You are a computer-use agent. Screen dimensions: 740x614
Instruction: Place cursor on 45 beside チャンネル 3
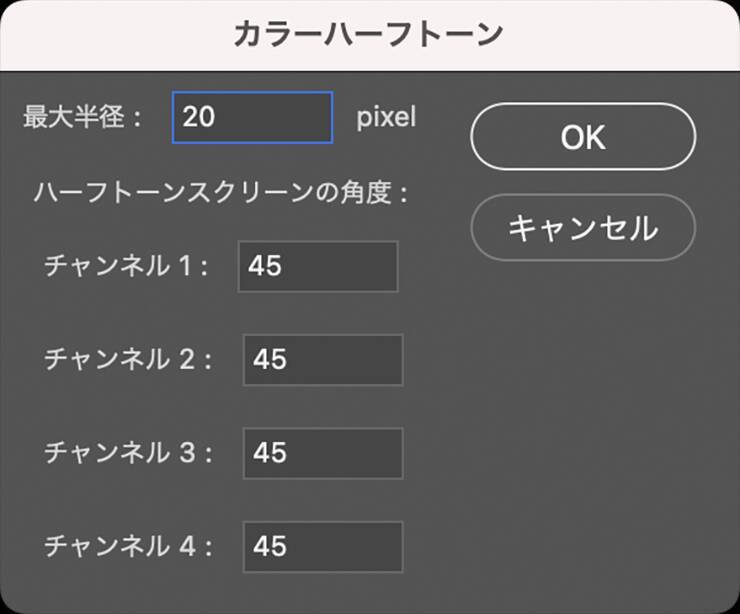(270, 453)
